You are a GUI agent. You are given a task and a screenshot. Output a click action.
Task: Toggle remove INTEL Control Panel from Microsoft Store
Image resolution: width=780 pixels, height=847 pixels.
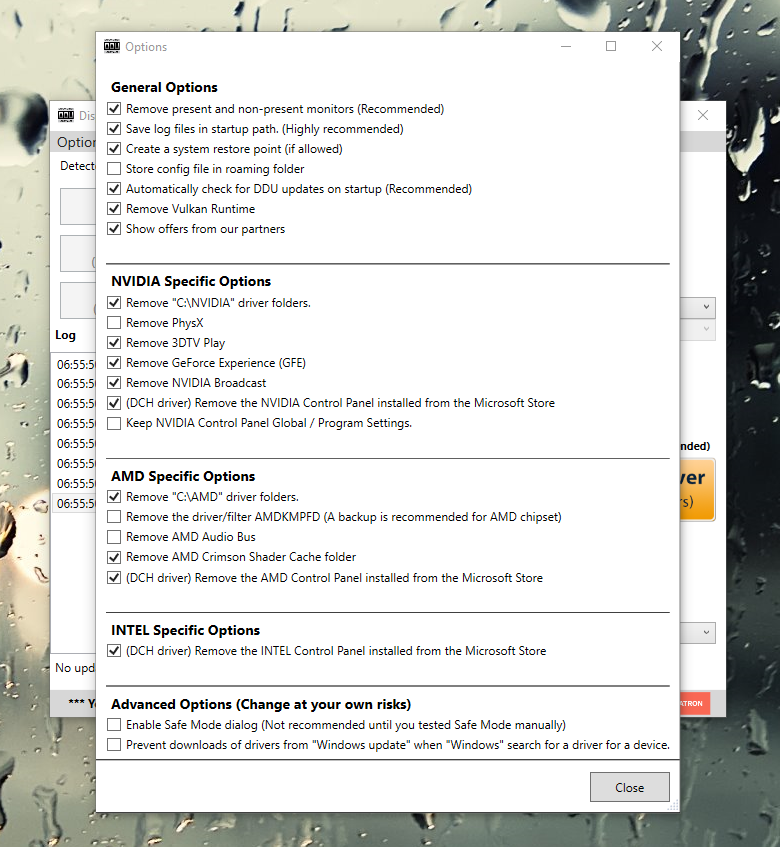point(114,650)
